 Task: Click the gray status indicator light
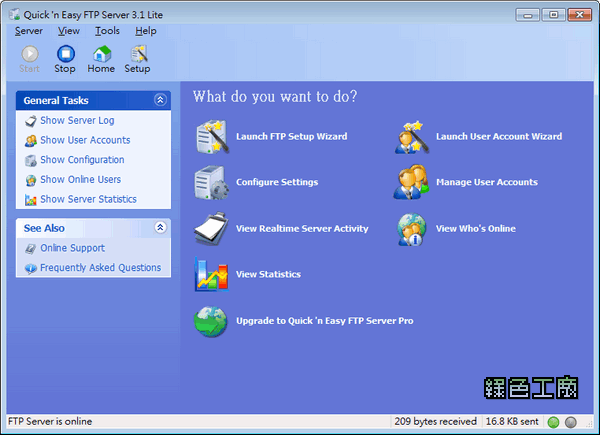click(571, 422)
